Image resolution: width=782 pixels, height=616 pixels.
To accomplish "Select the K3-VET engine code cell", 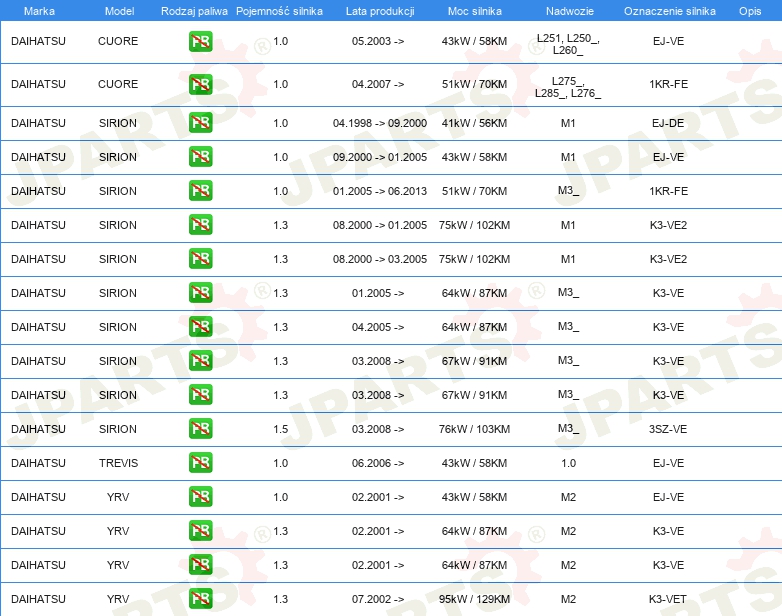I will 668,599.
